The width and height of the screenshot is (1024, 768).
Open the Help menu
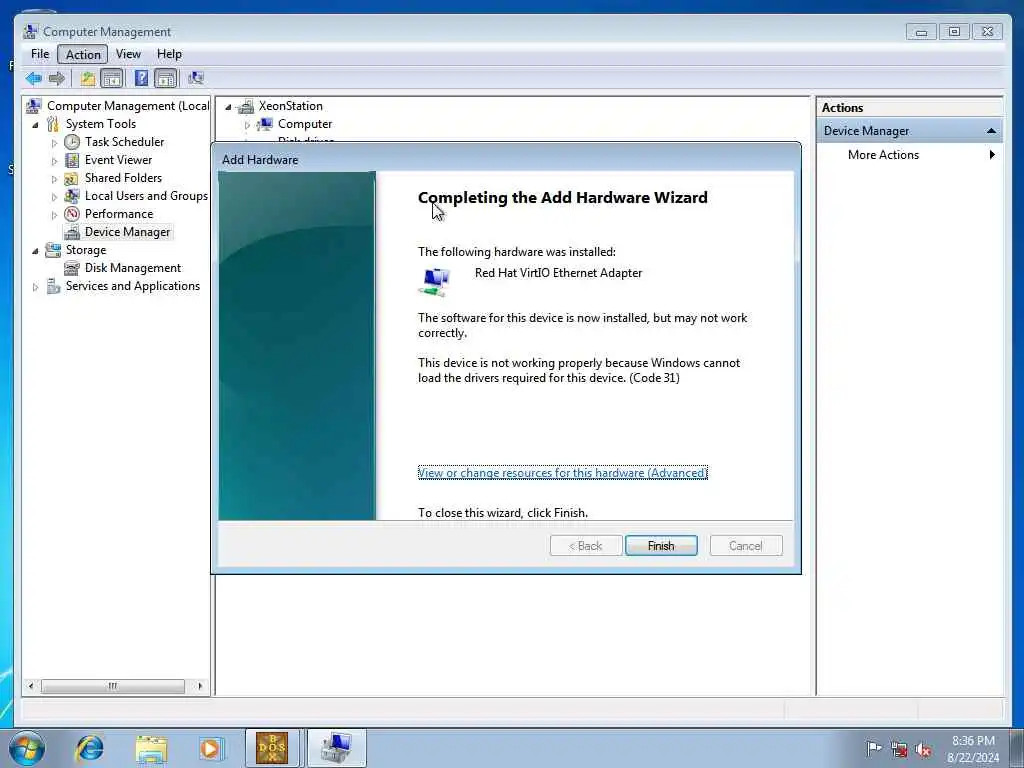(x=169, y=54)
